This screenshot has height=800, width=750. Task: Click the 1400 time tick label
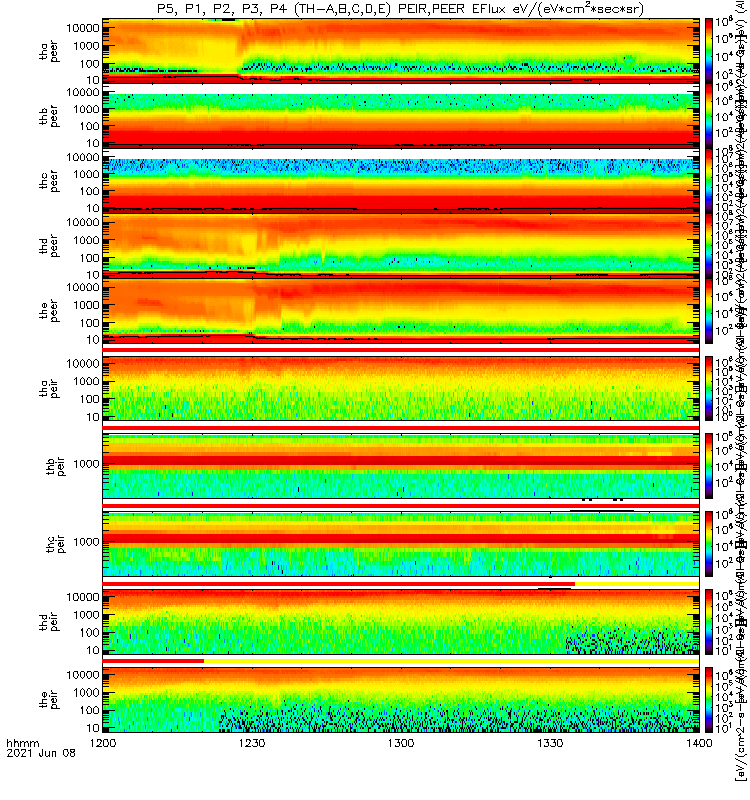pyautogui.click(x=699, y=743)
